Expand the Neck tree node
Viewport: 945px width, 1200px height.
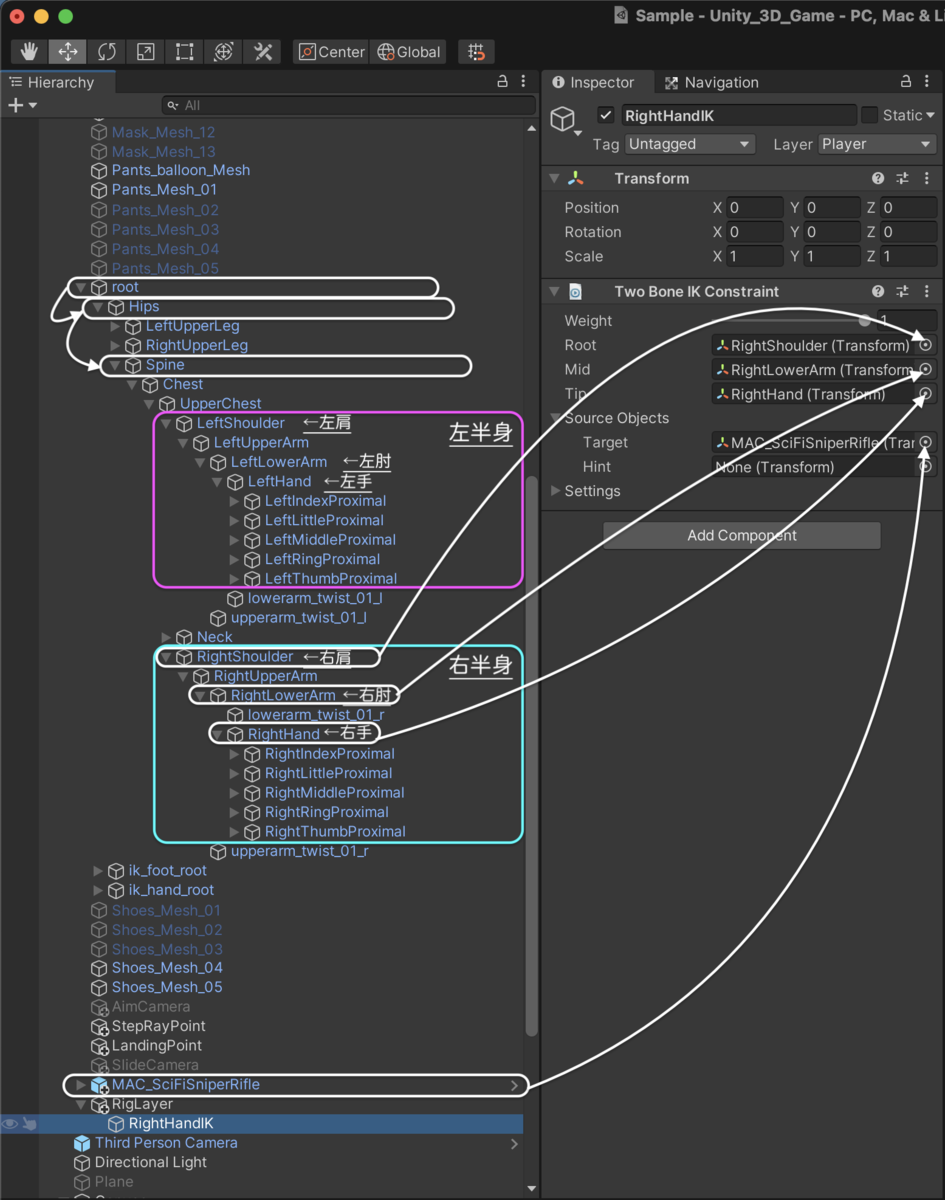[x=166, y=637]
